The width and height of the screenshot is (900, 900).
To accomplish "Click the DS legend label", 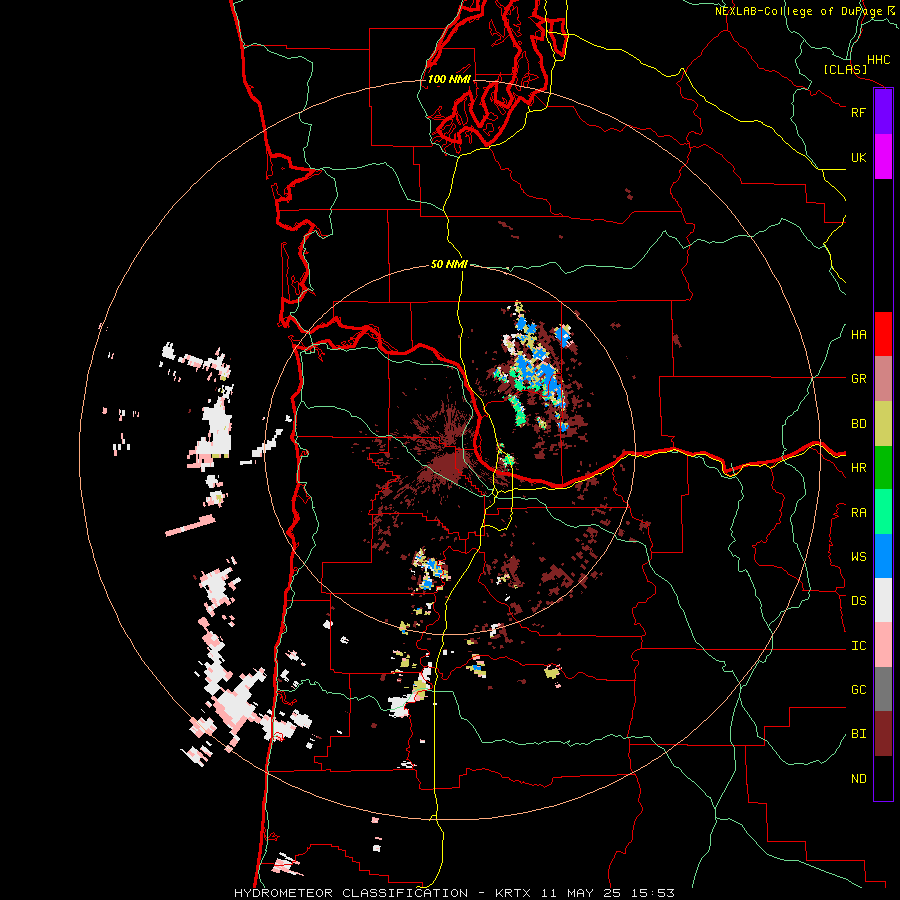I will click(858, 601).
